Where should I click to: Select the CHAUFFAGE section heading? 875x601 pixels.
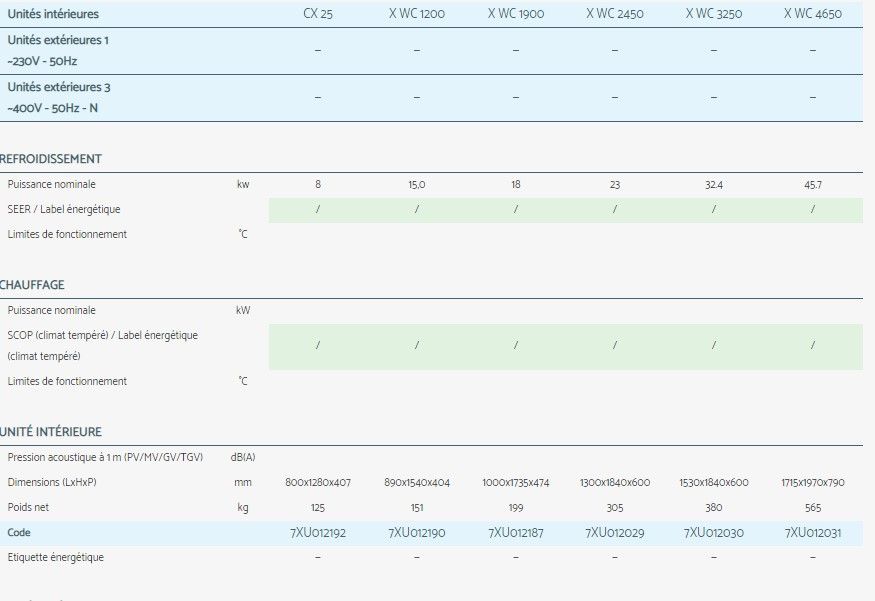point(33,285)
